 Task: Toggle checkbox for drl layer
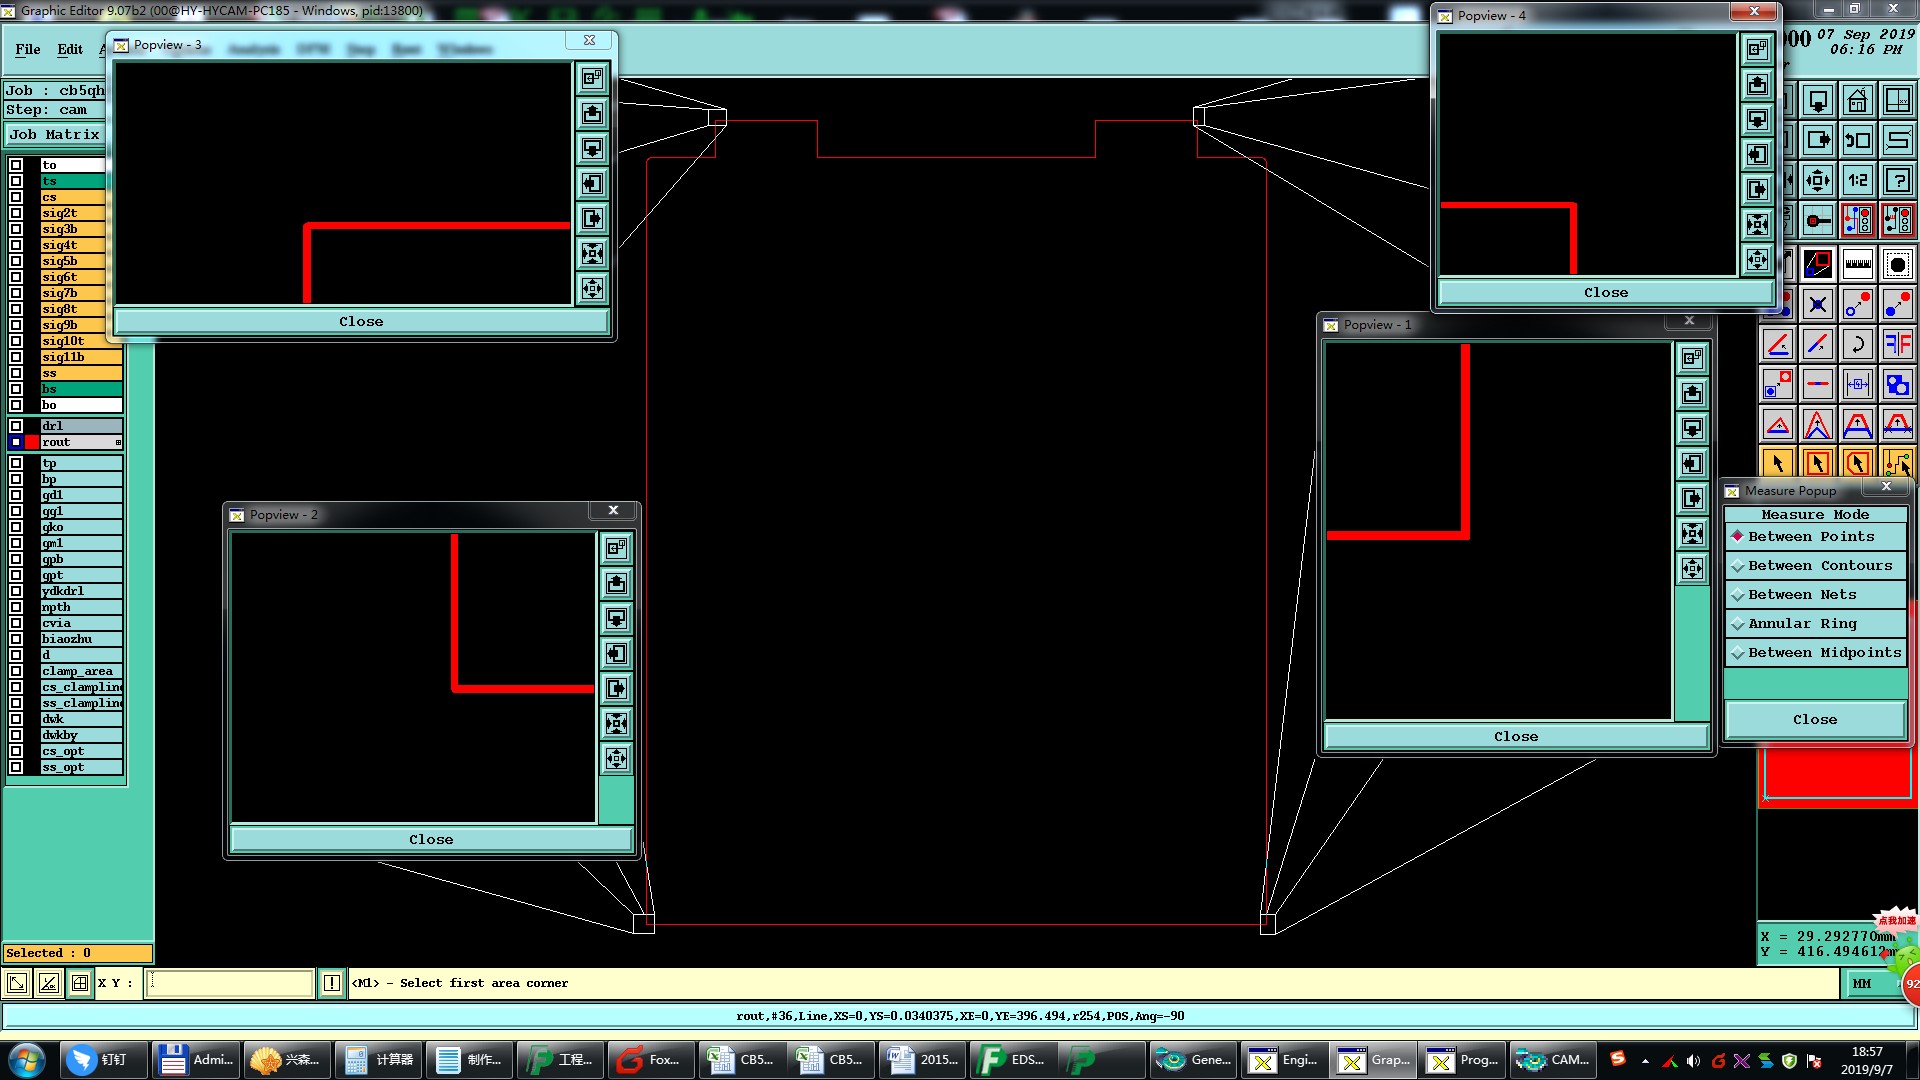[16, 426]
